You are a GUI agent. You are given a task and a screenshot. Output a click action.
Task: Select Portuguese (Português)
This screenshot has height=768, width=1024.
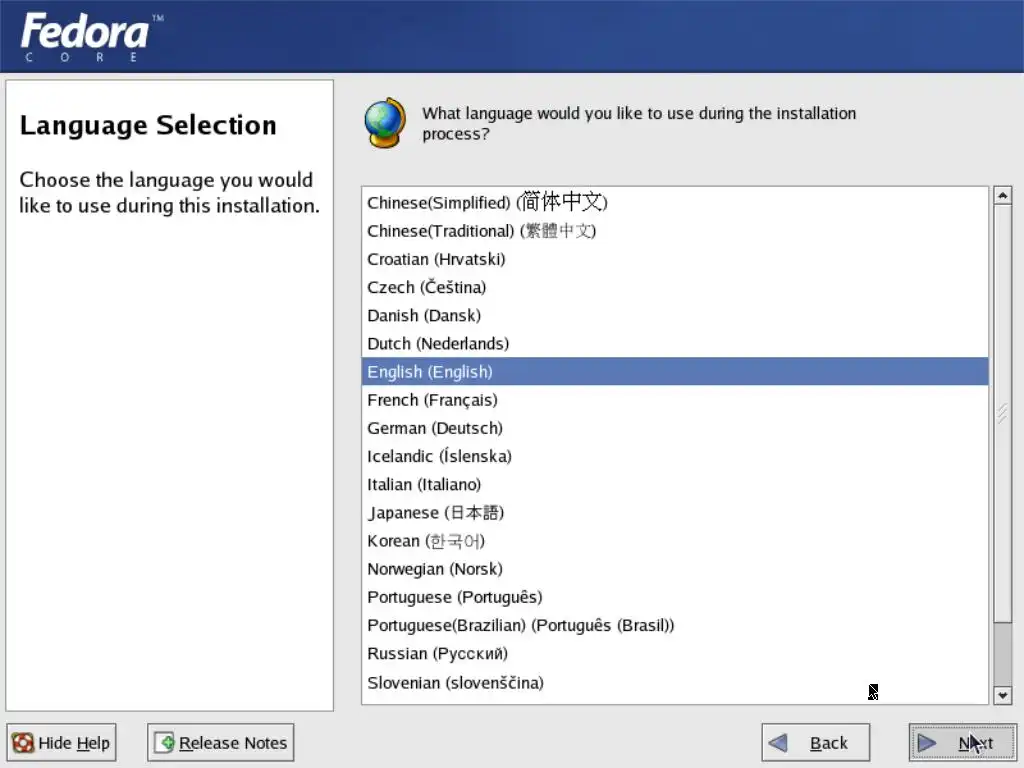tap(675, 597)
